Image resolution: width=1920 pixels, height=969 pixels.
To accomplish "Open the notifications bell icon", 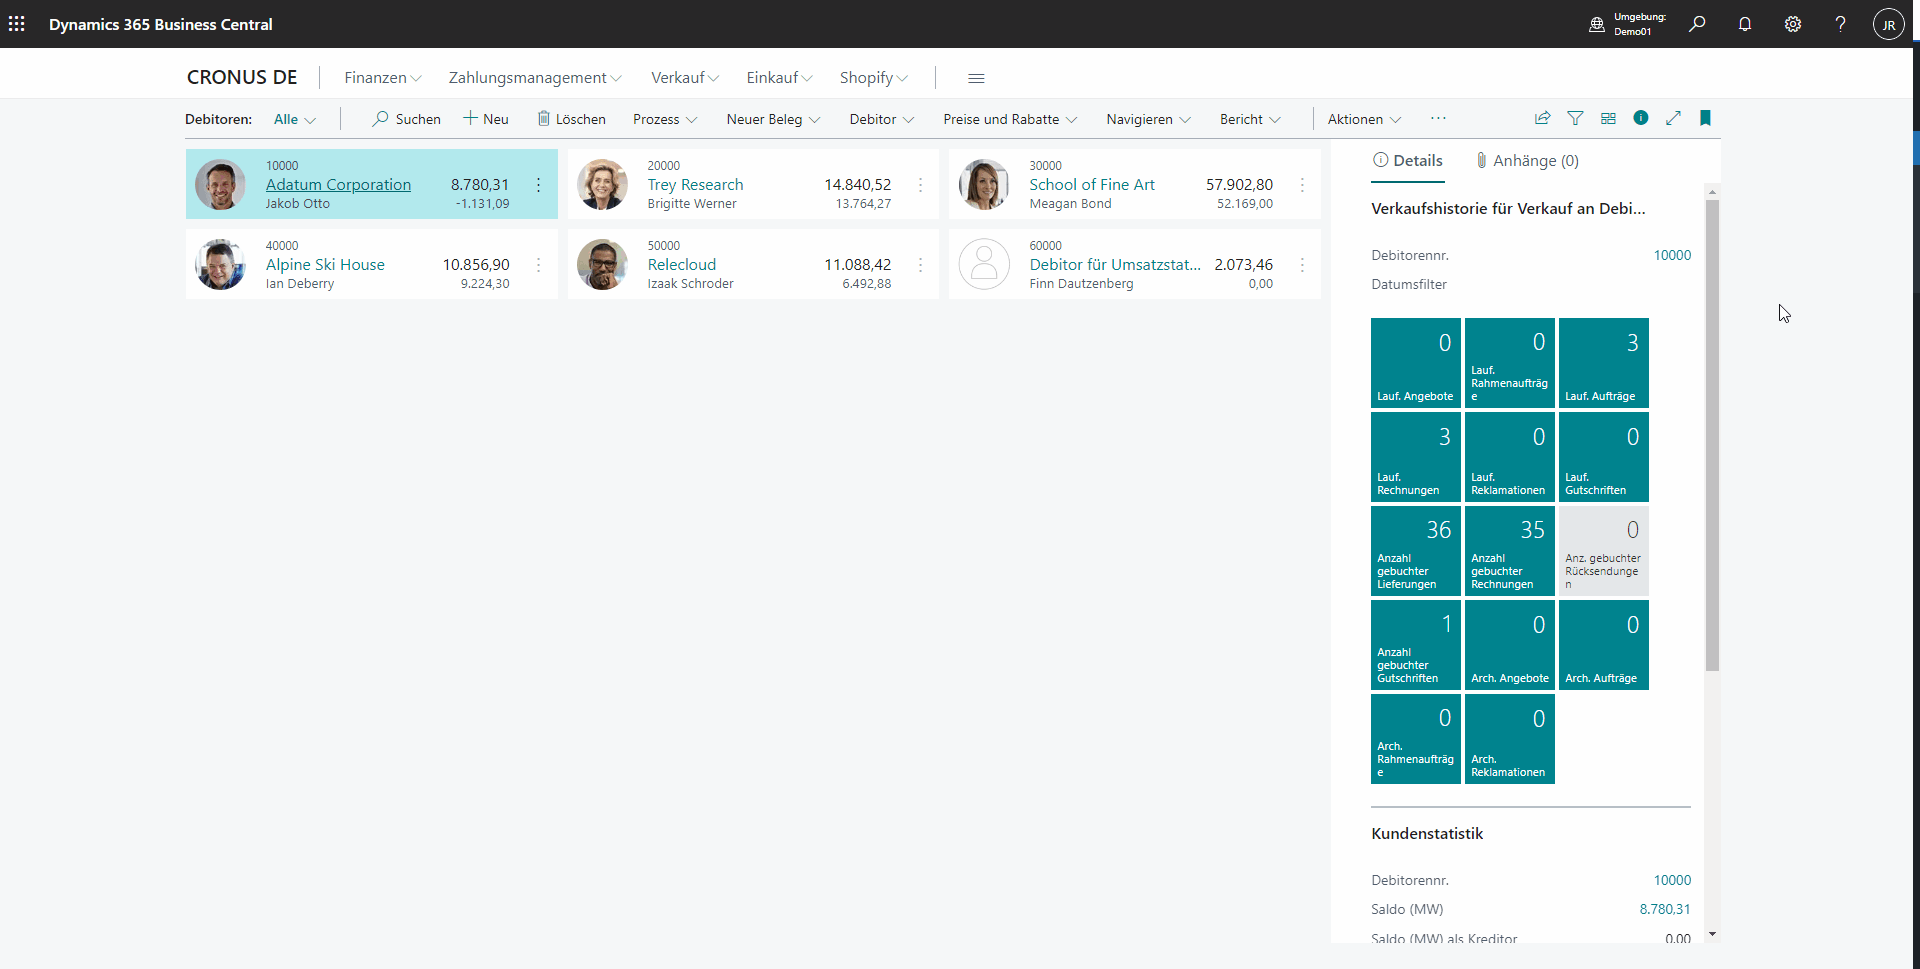I will 1745,24.
